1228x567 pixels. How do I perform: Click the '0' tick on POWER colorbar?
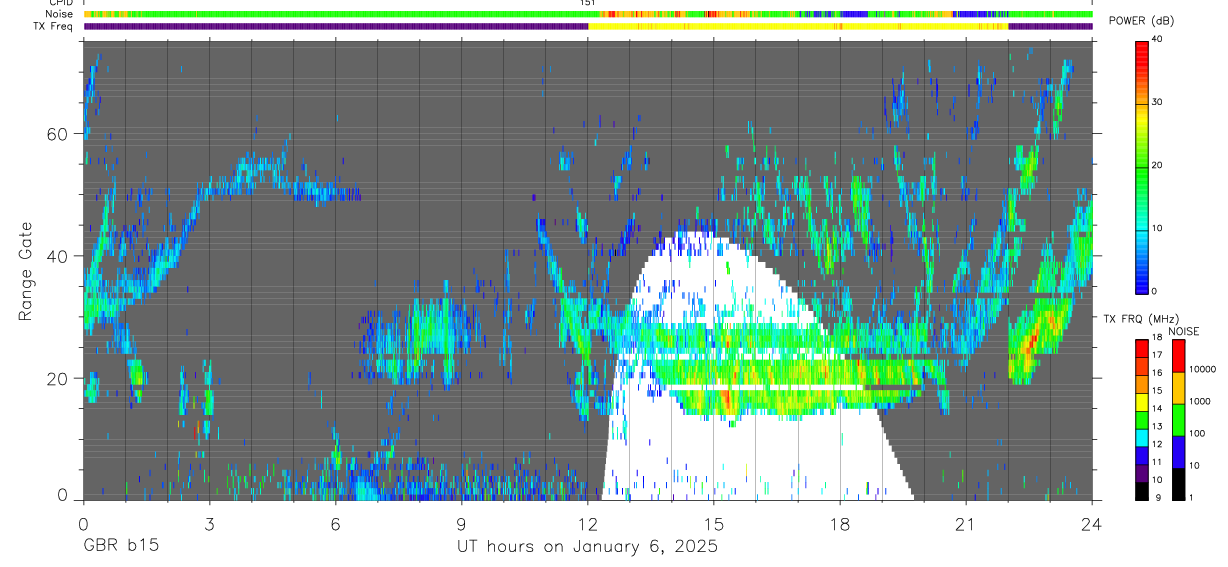[x=1154, y=291]
